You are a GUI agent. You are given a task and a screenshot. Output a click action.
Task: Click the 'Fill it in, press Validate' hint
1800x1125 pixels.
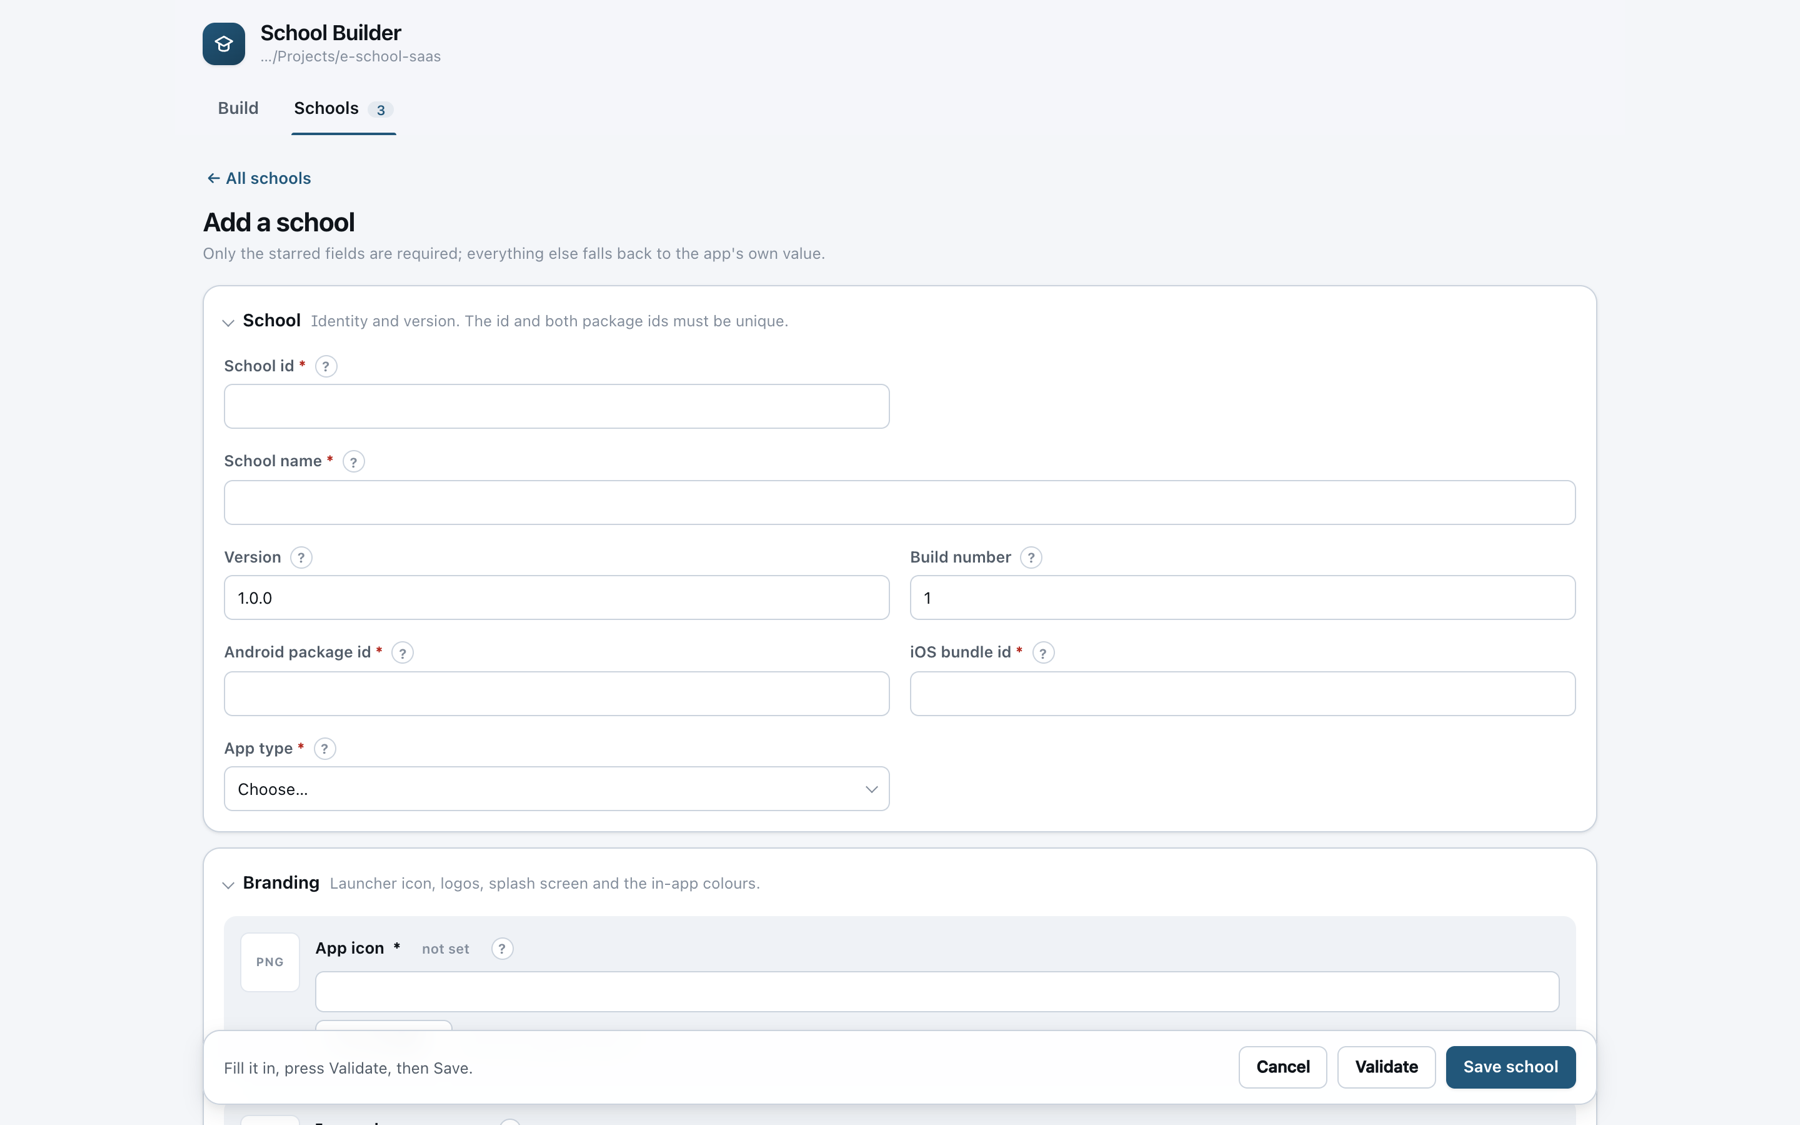click(348, 1068)
